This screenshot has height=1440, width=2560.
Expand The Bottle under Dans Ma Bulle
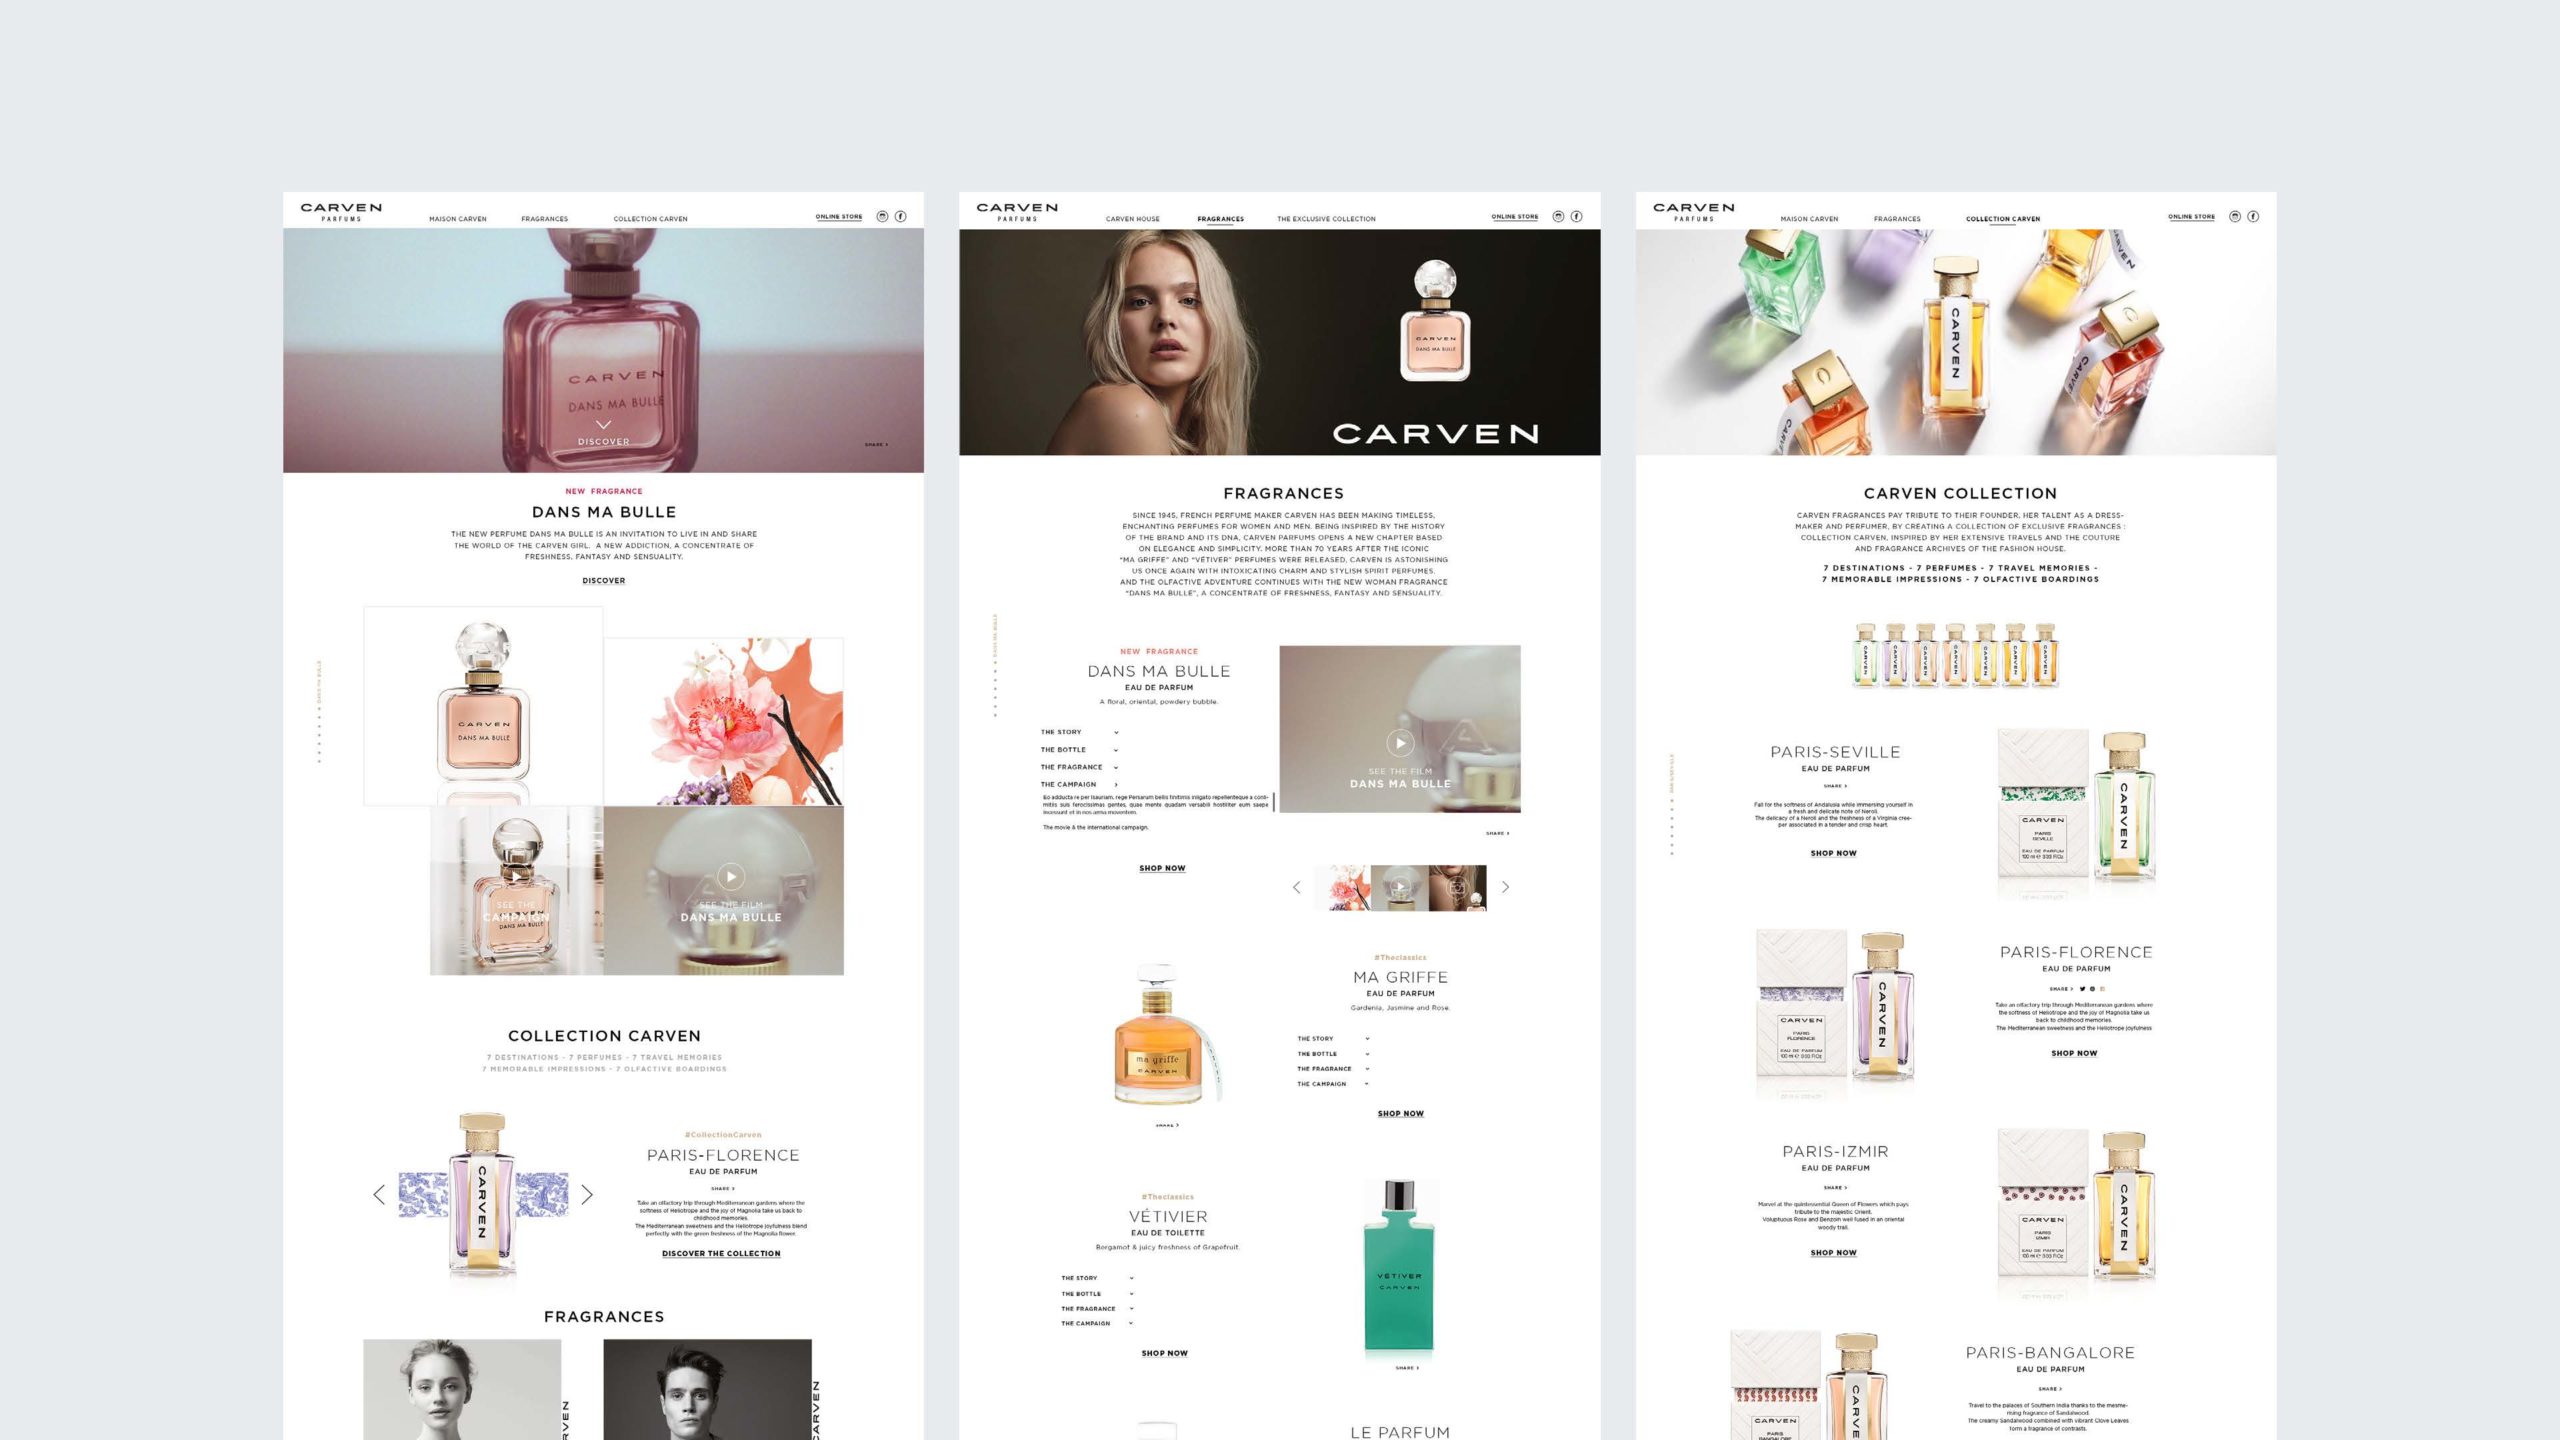1079,750
